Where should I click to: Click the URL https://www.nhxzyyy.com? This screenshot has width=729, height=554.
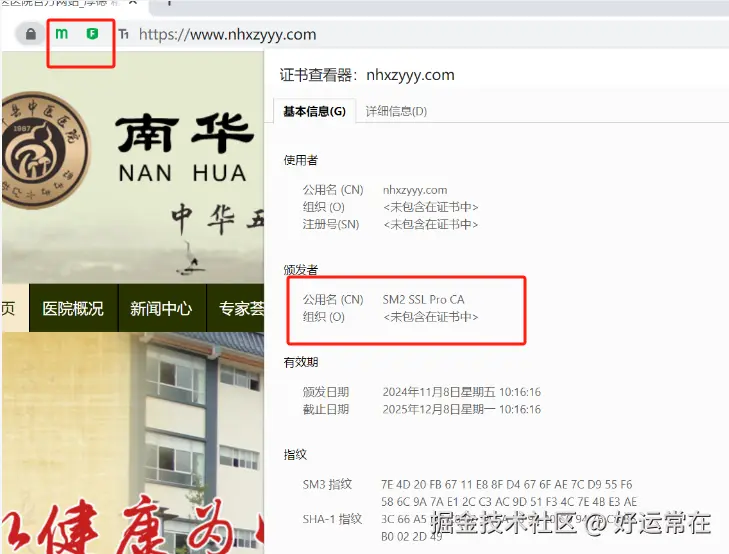(227, 34)
